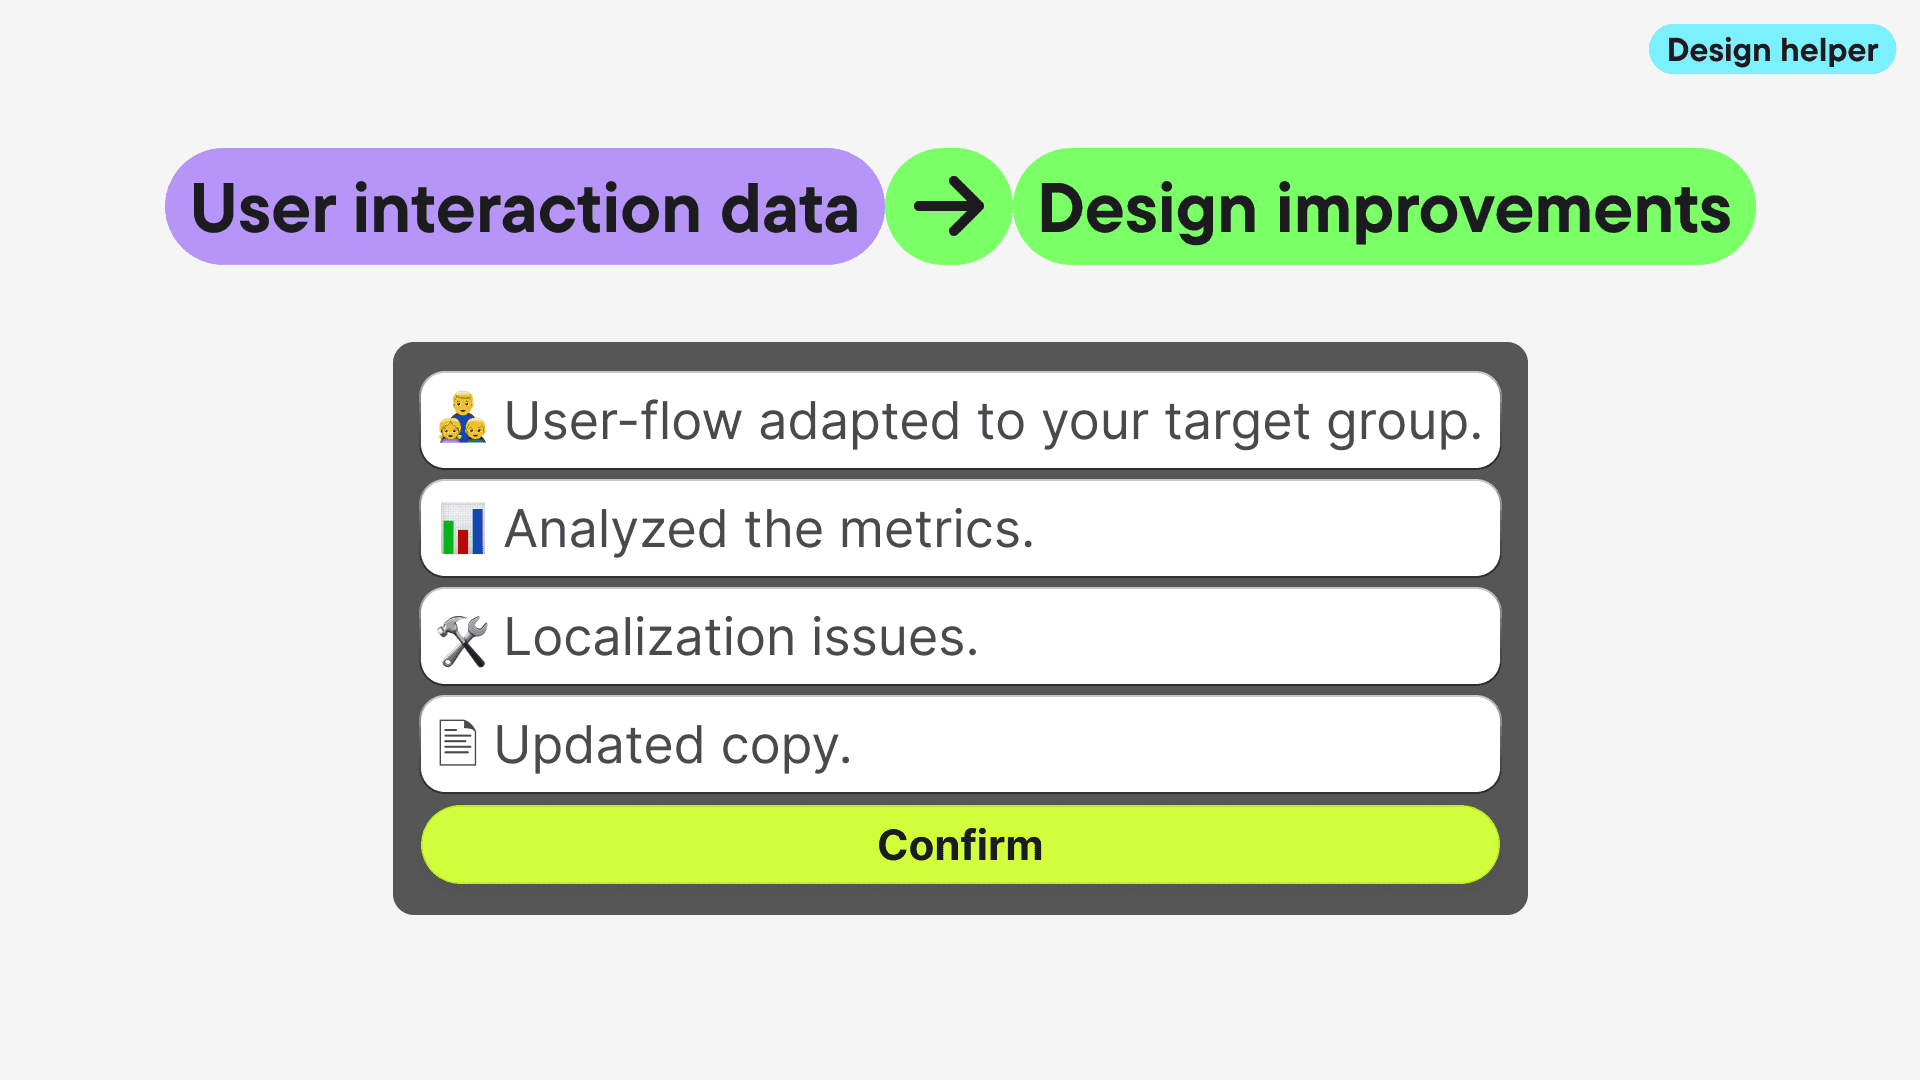Click the hammer and wrench icon

tap(462, 640)
